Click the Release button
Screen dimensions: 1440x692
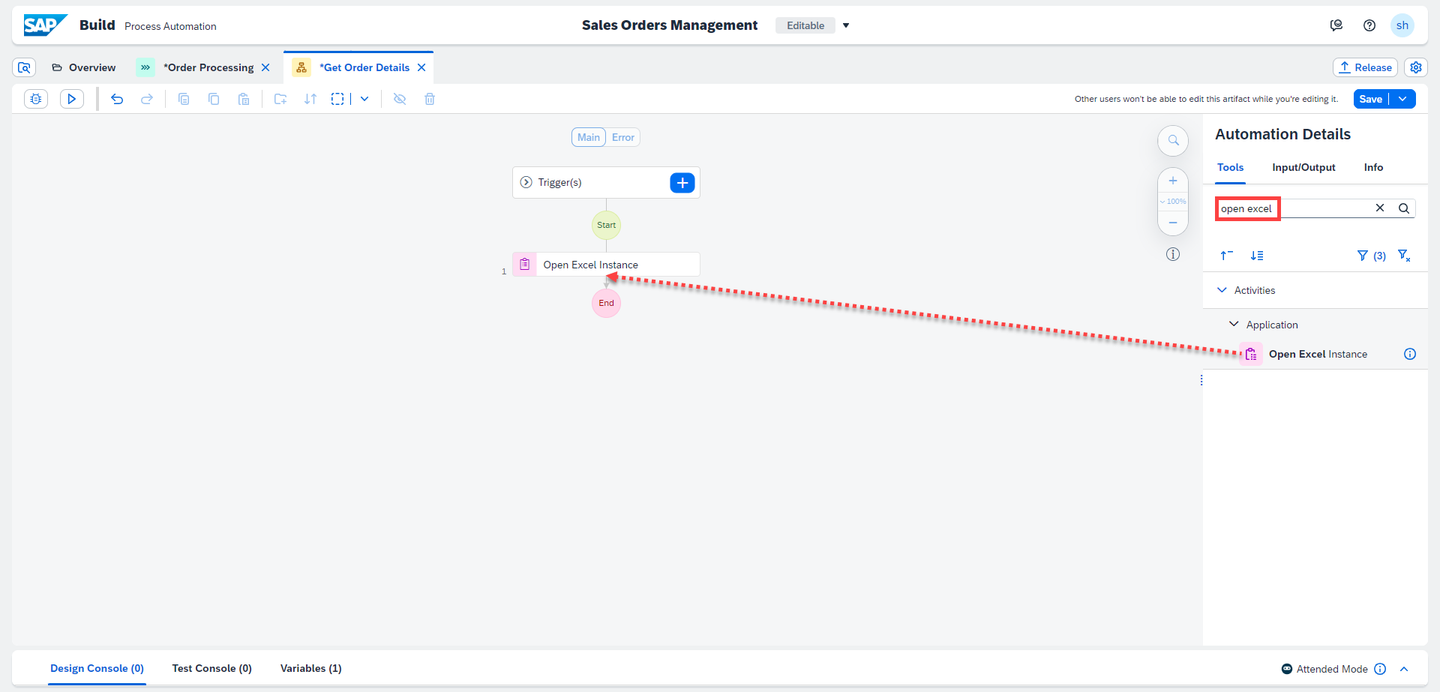pos(1365,67)
